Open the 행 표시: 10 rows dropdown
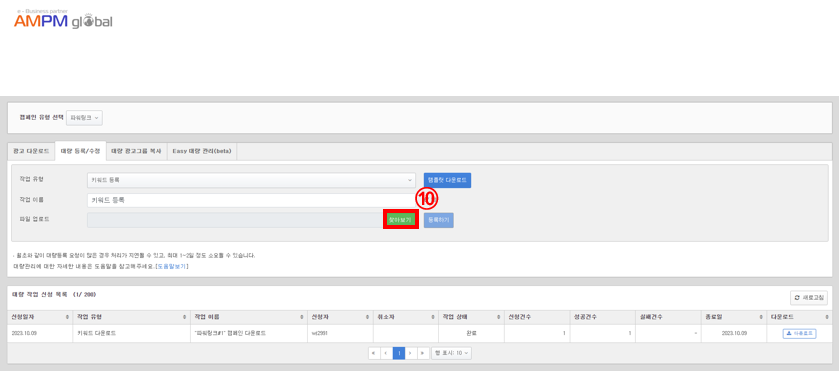Screen dimensions: 839x372 pyautogui.click(x=451, y=353)
